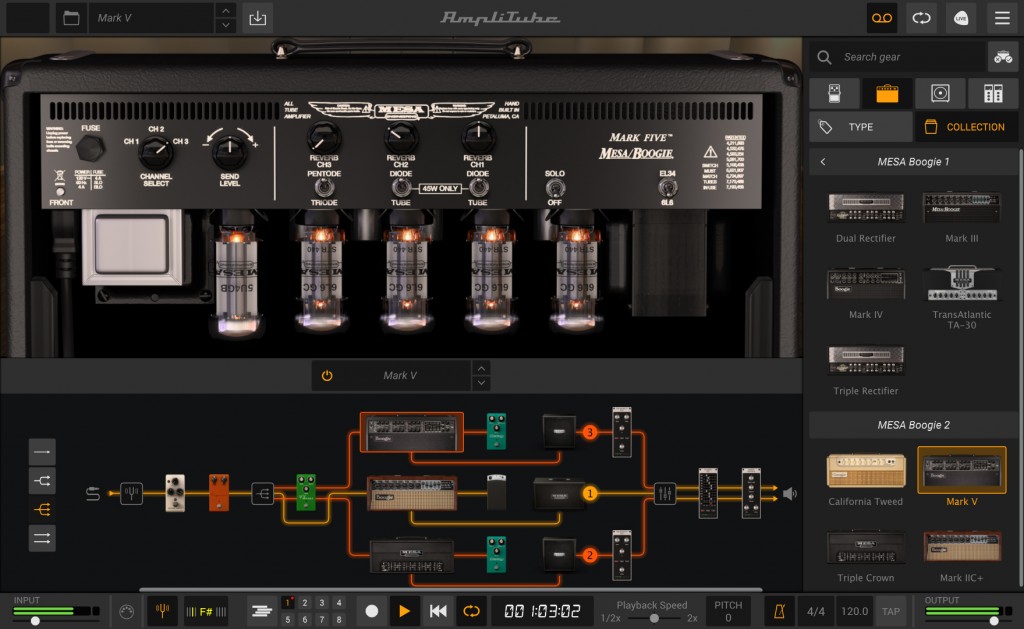This screenshot has width=1024, height=629.
Task: Click the Channel Select knob
Action: (x=155, y=153)
